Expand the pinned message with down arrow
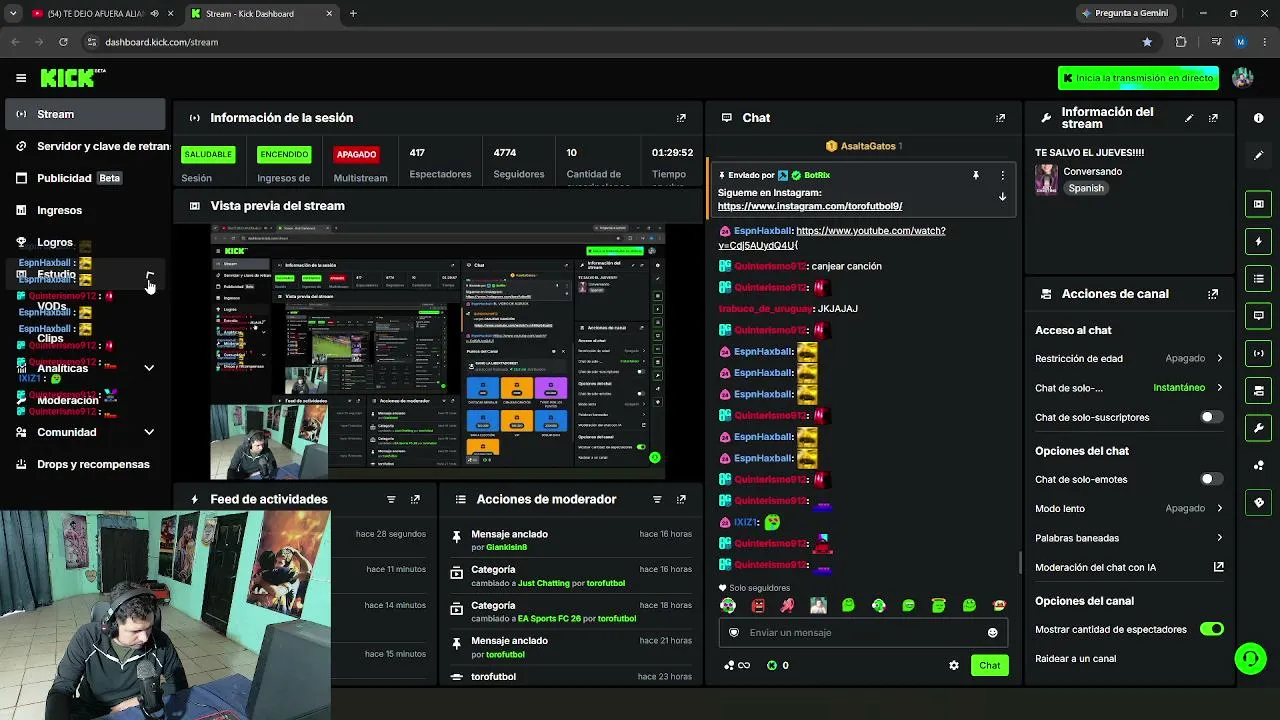Screen dimensions: 1280x720 pos(1002,197)
